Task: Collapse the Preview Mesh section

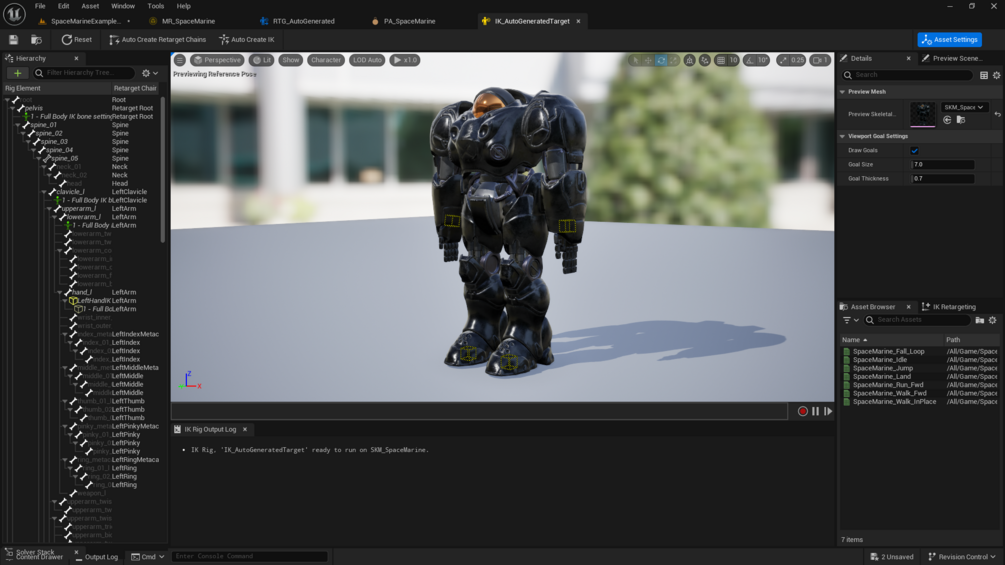Action: (842, 92)
